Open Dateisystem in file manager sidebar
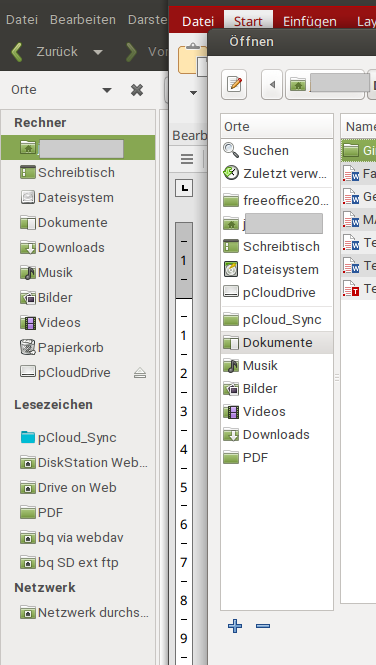 (78, 198)
